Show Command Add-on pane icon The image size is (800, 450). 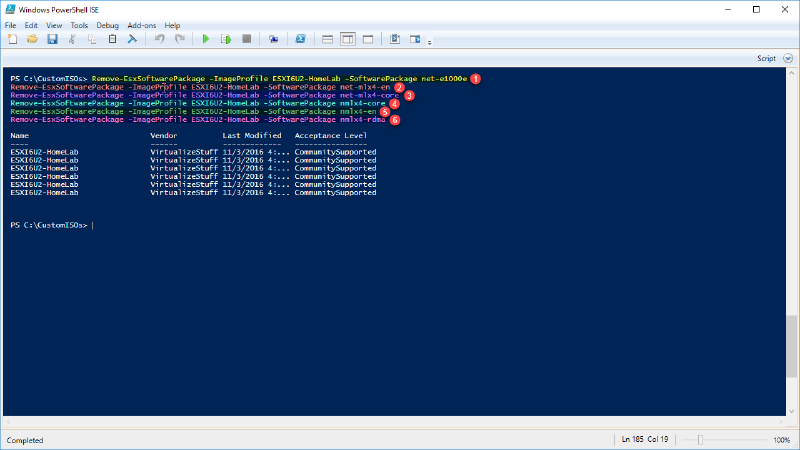coord(415,39)
